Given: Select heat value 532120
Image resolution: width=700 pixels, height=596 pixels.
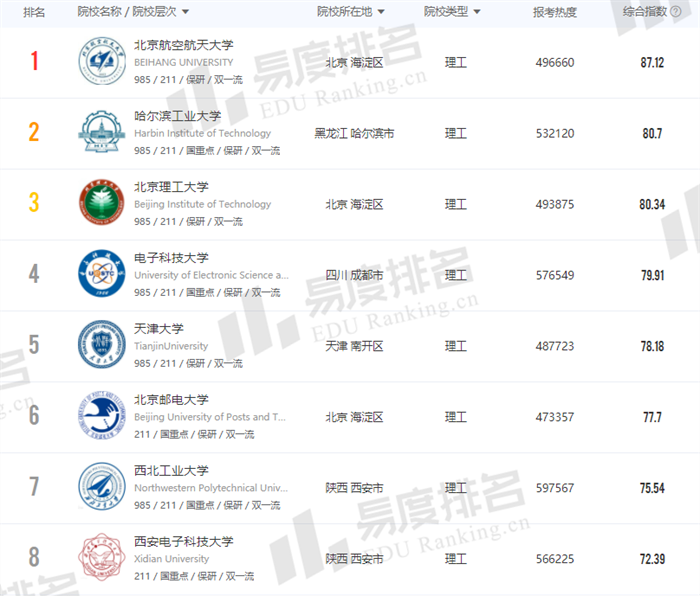Looking at the screenshot, I should coord(555,133).
